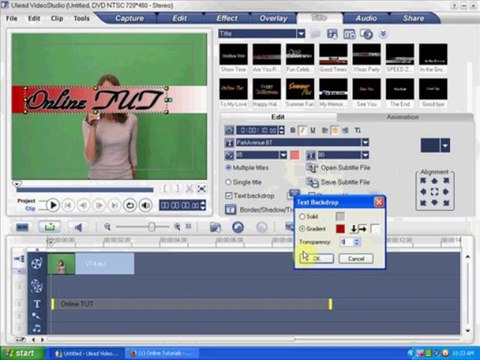Click the title duration timecode field

pyautogui.click(x=258, y=130)
